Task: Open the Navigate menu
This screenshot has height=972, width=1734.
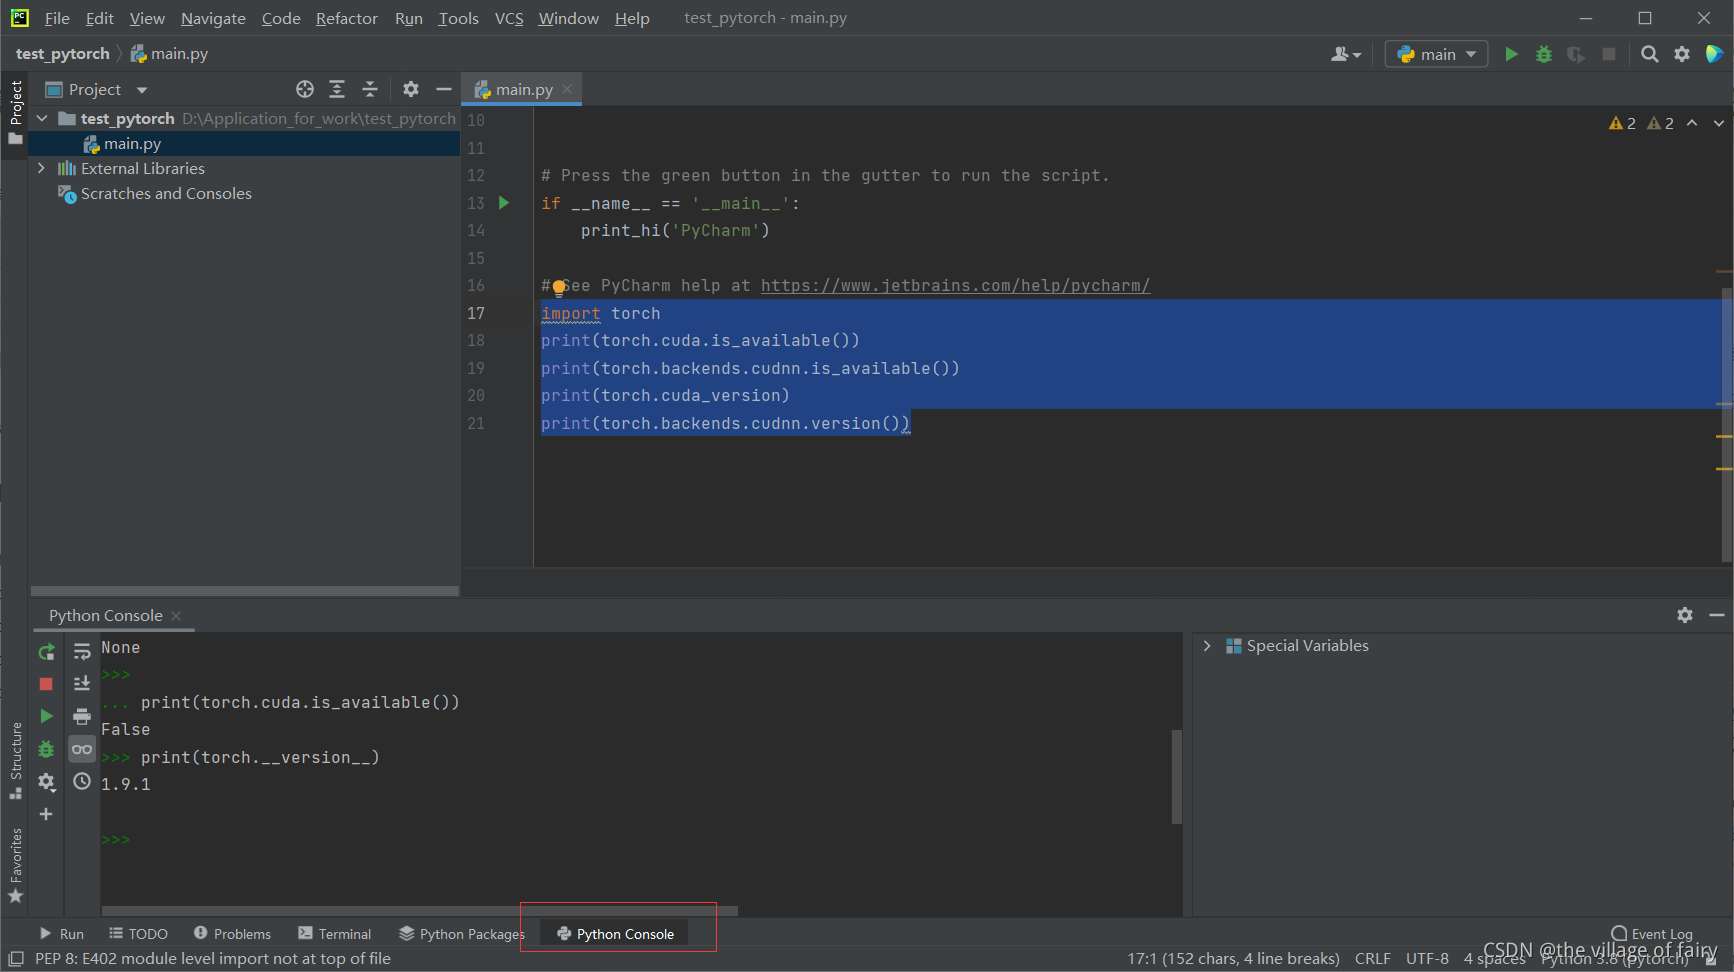Action: [213, 18]
